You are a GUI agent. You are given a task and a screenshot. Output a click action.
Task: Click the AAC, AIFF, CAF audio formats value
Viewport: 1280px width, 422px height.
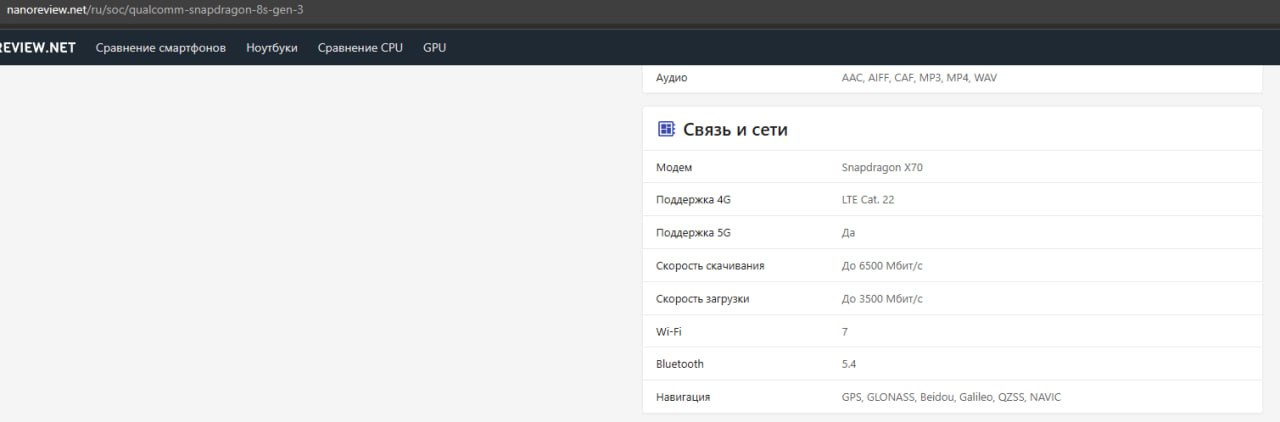point(919,78)
